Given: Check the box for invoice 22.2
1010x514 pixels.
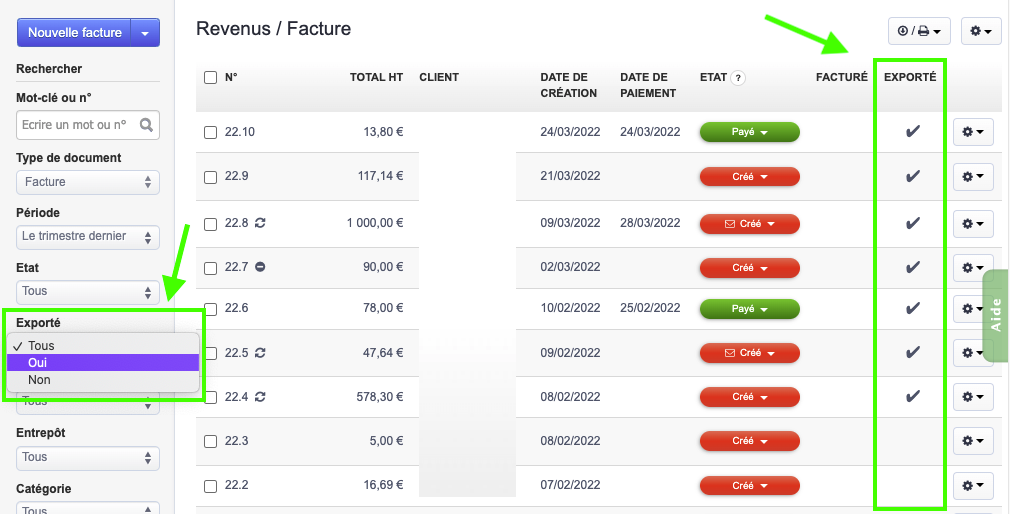Looking at the screenshot, I should pyautogui.click(x=211, y=486).
